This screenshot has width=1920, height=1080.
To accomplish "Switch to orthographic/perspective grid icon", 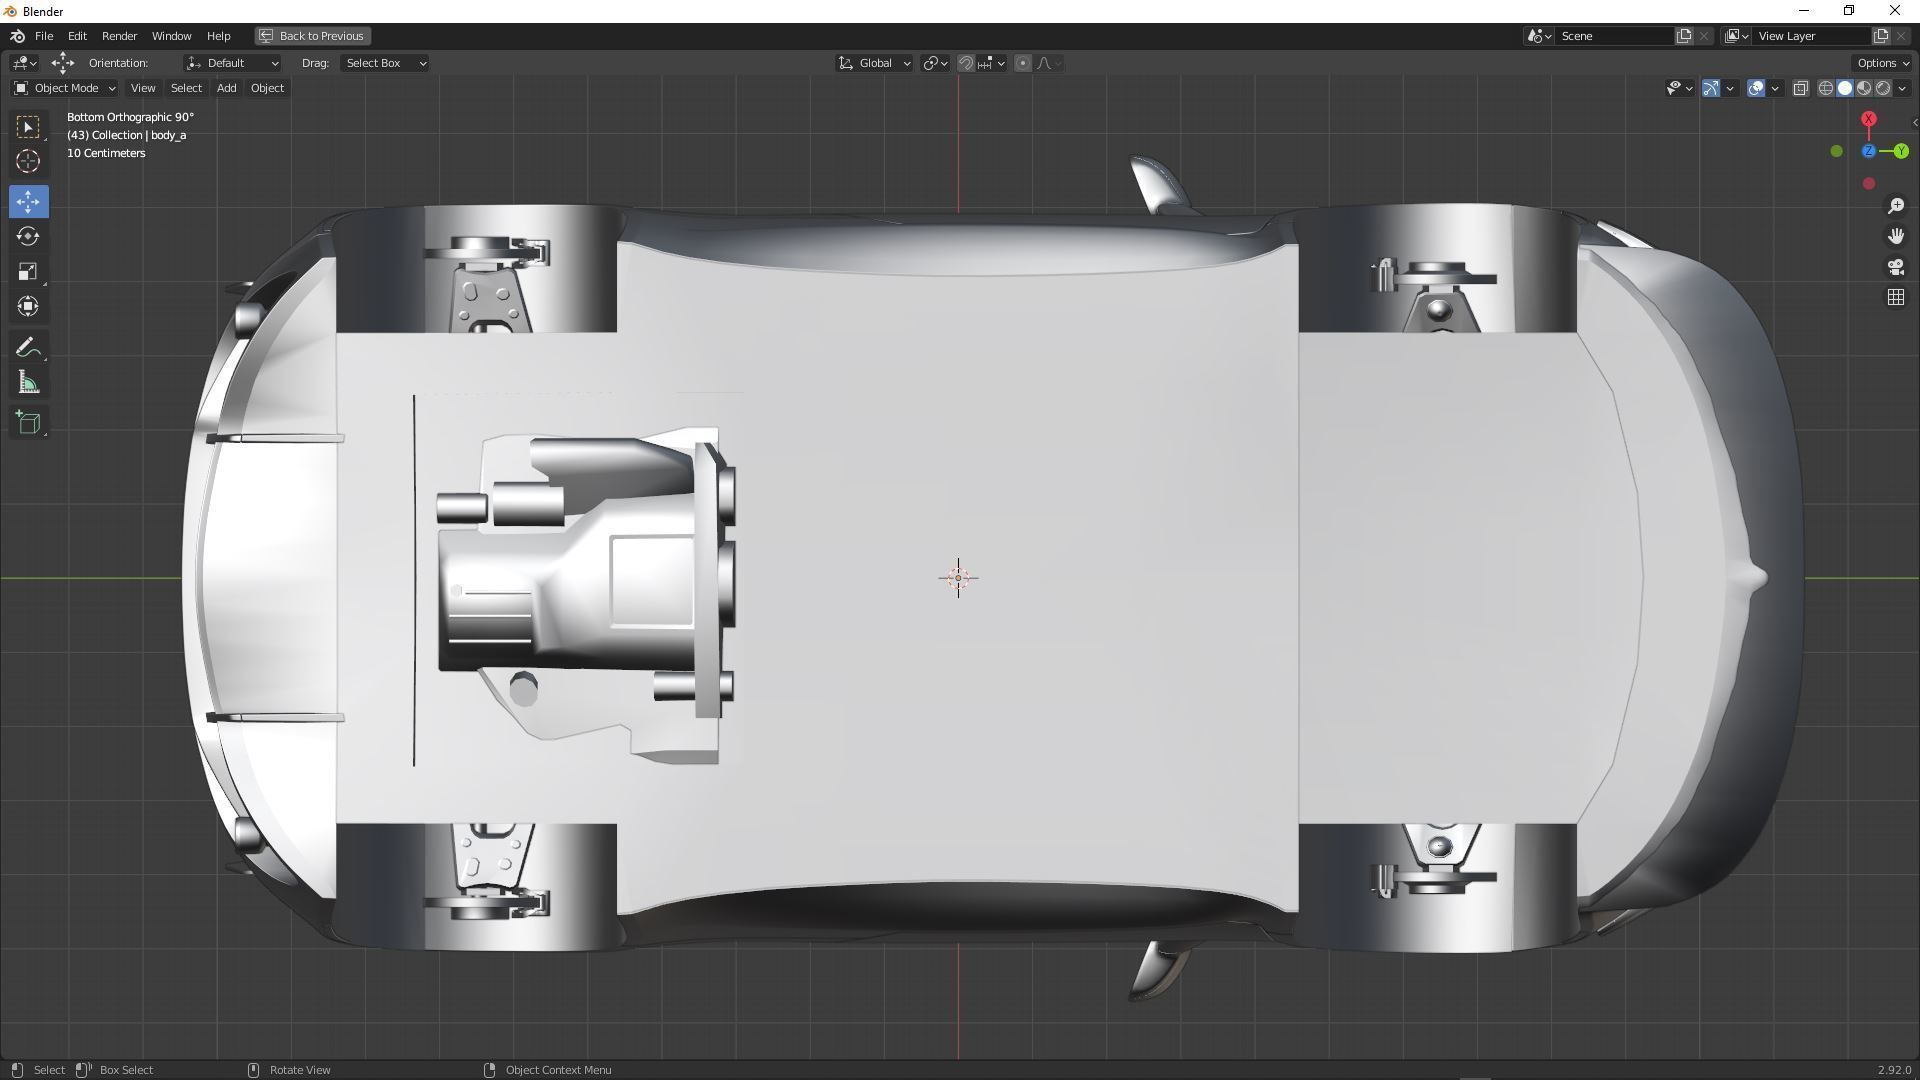I will pos(1895,298).
